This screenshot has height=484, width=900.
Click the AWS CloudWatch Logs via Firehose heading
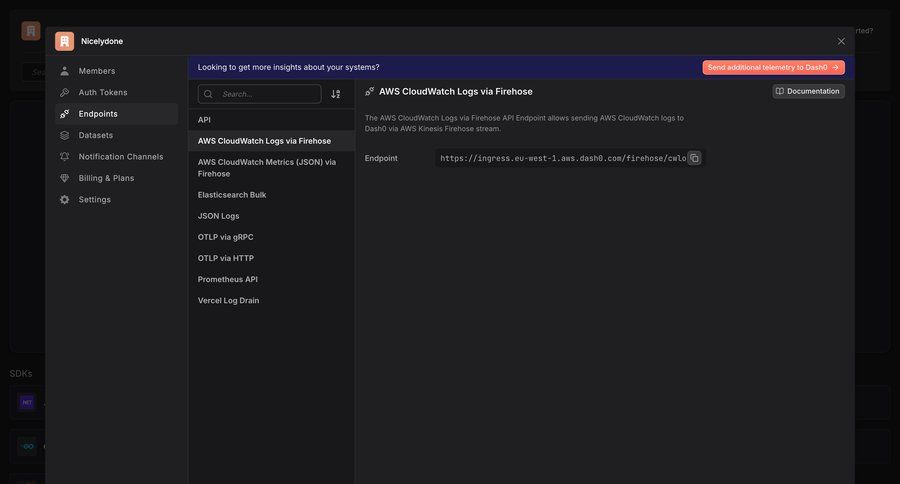(456, 91)
